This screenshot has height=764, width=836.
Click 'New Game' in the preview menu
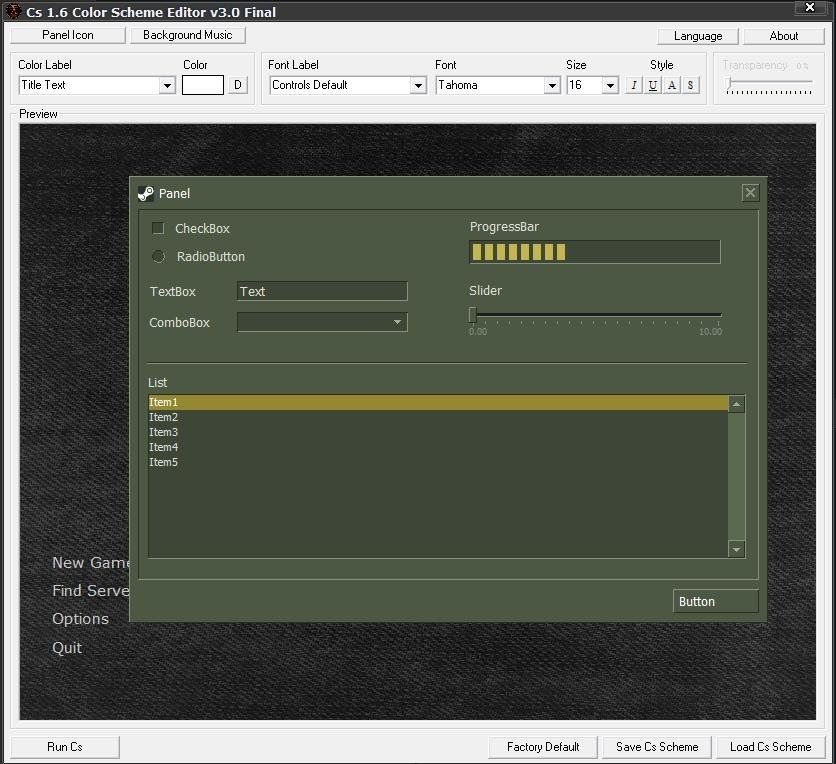pyautogui.click(x=91, y=563)
